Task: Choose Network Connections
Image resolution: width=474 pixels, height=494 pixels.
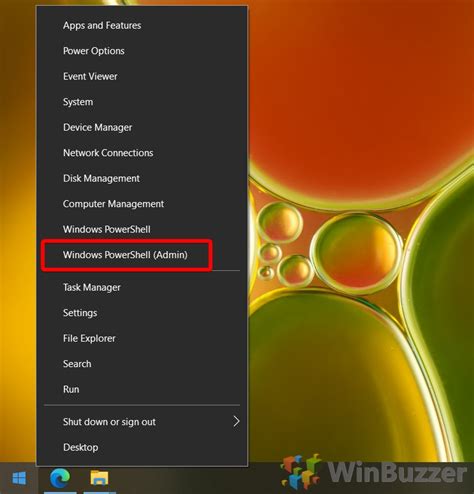Action: (x=142, y=153)
